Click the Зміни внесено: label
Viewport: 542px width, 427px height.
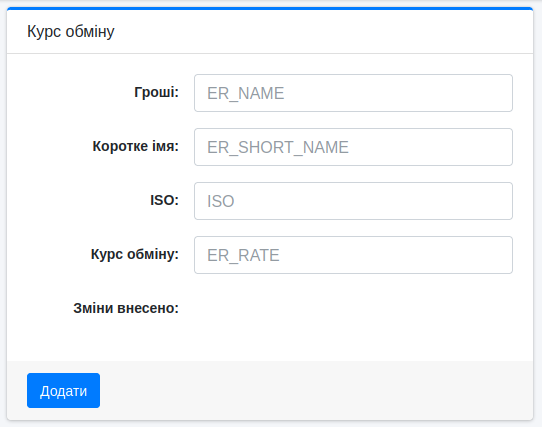tap(126, 308)
